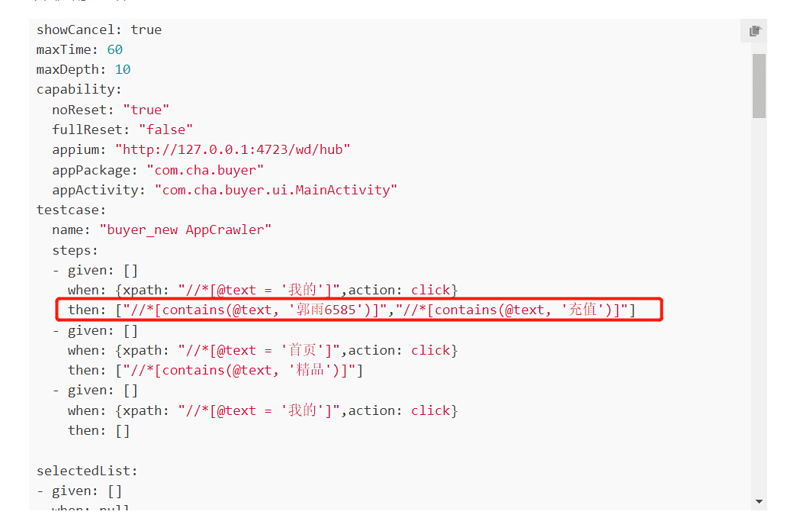The width and height of the screenshot is (800, 531).
Task: Click the maxDepth value 10
Action: (122, 69)
